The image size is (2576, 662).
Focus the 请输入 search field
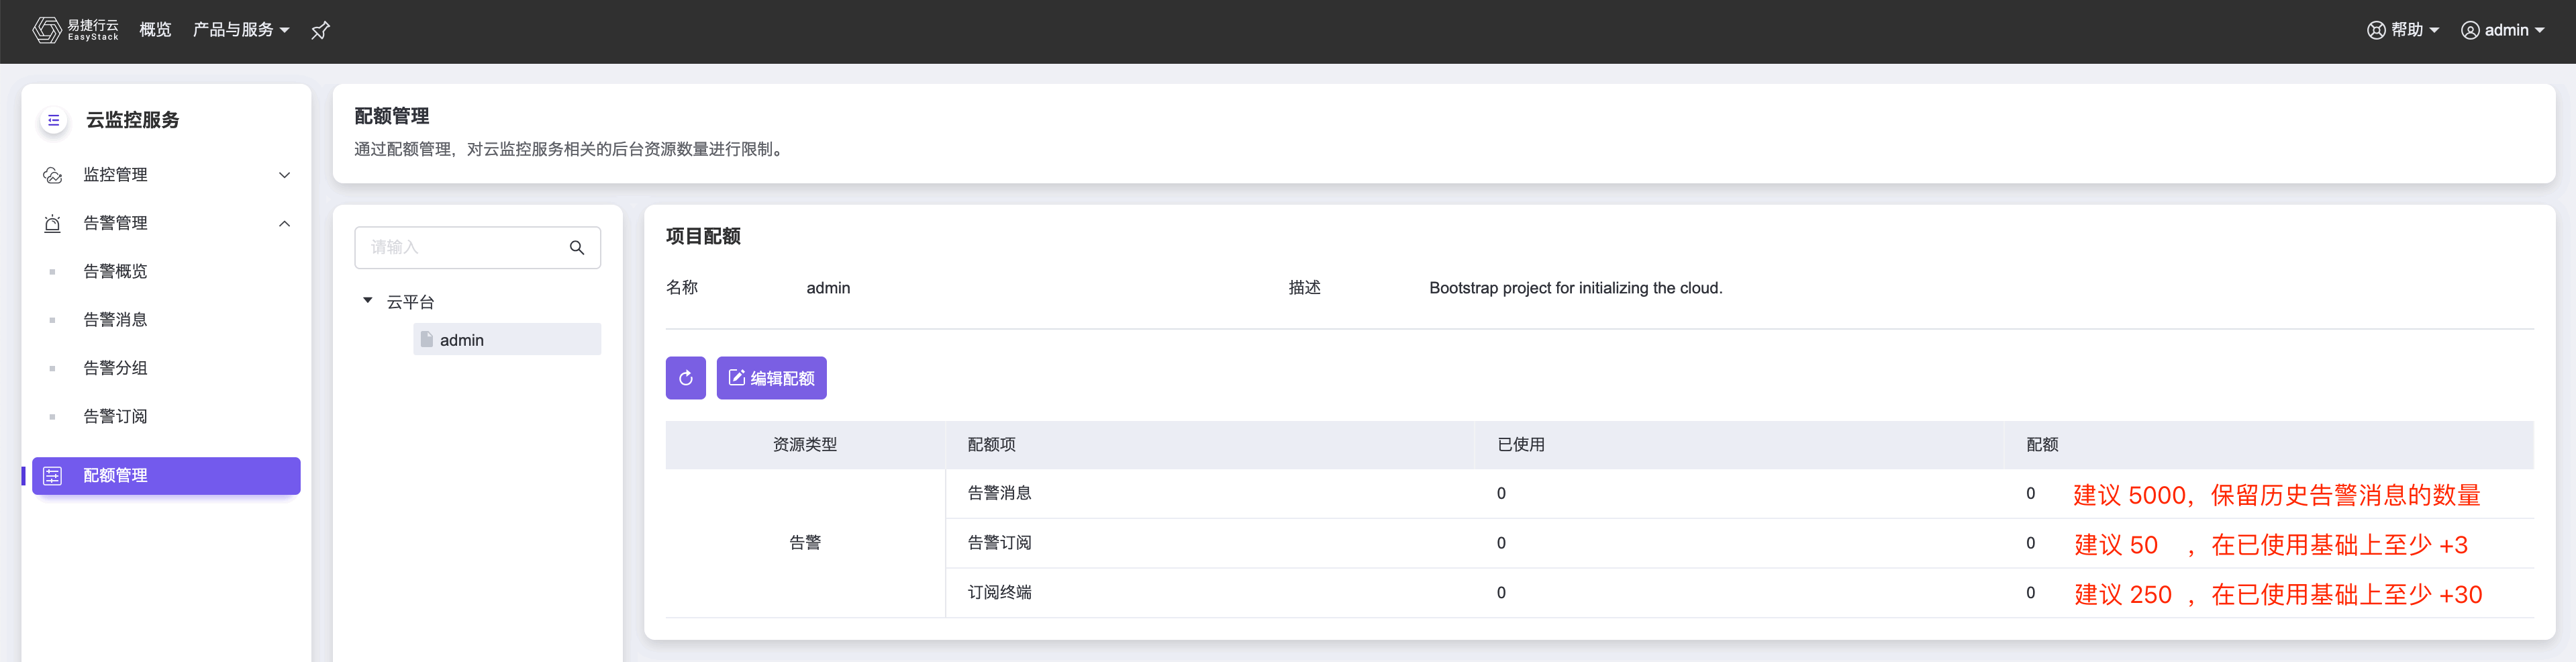(460, 248)
